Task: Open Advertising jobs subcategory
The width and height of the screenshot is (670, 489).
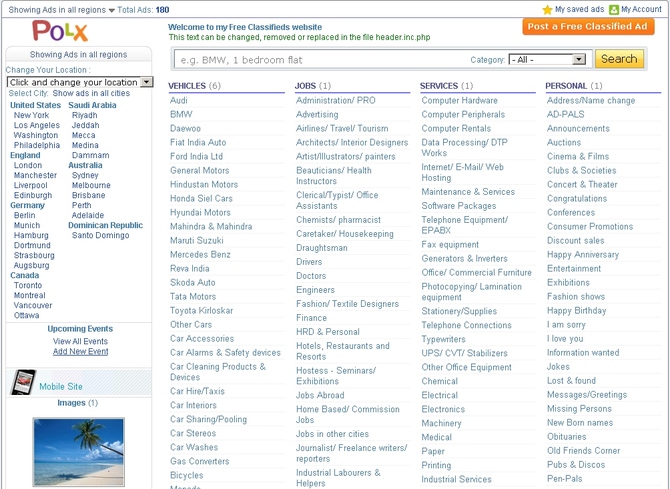Action: (x=317, y=114)
